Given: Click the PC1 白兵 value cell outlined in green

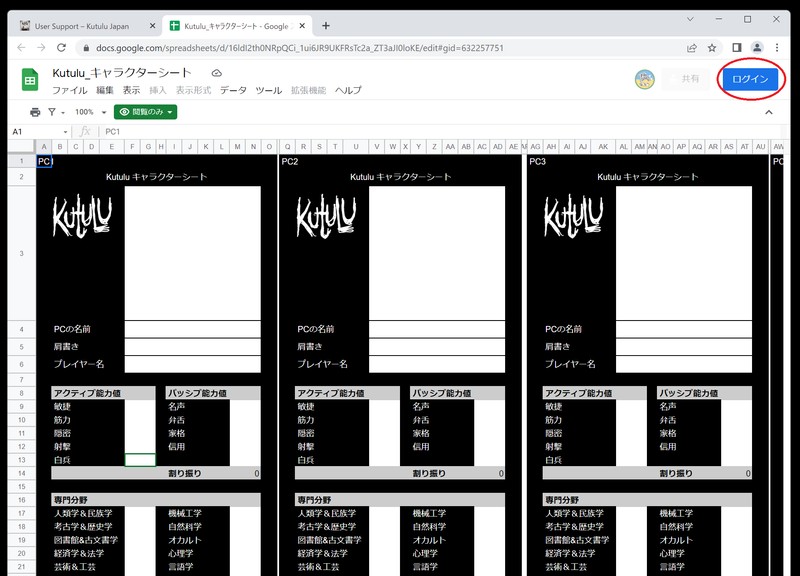Looking at the screenshot, I should point(140,460).
